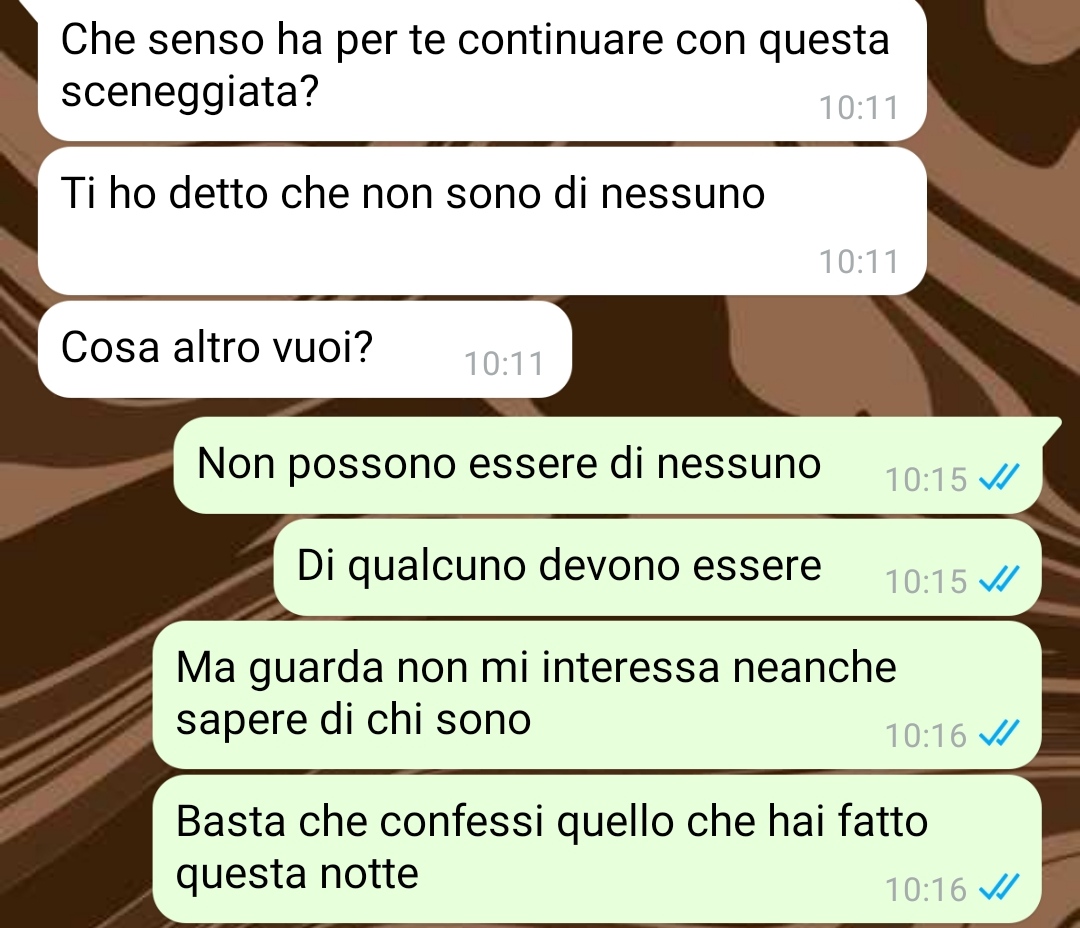Tap the 10:15 time on 'Non possono essere' bubble
This screenshot has height=928, width=1080.
point(926,480)
